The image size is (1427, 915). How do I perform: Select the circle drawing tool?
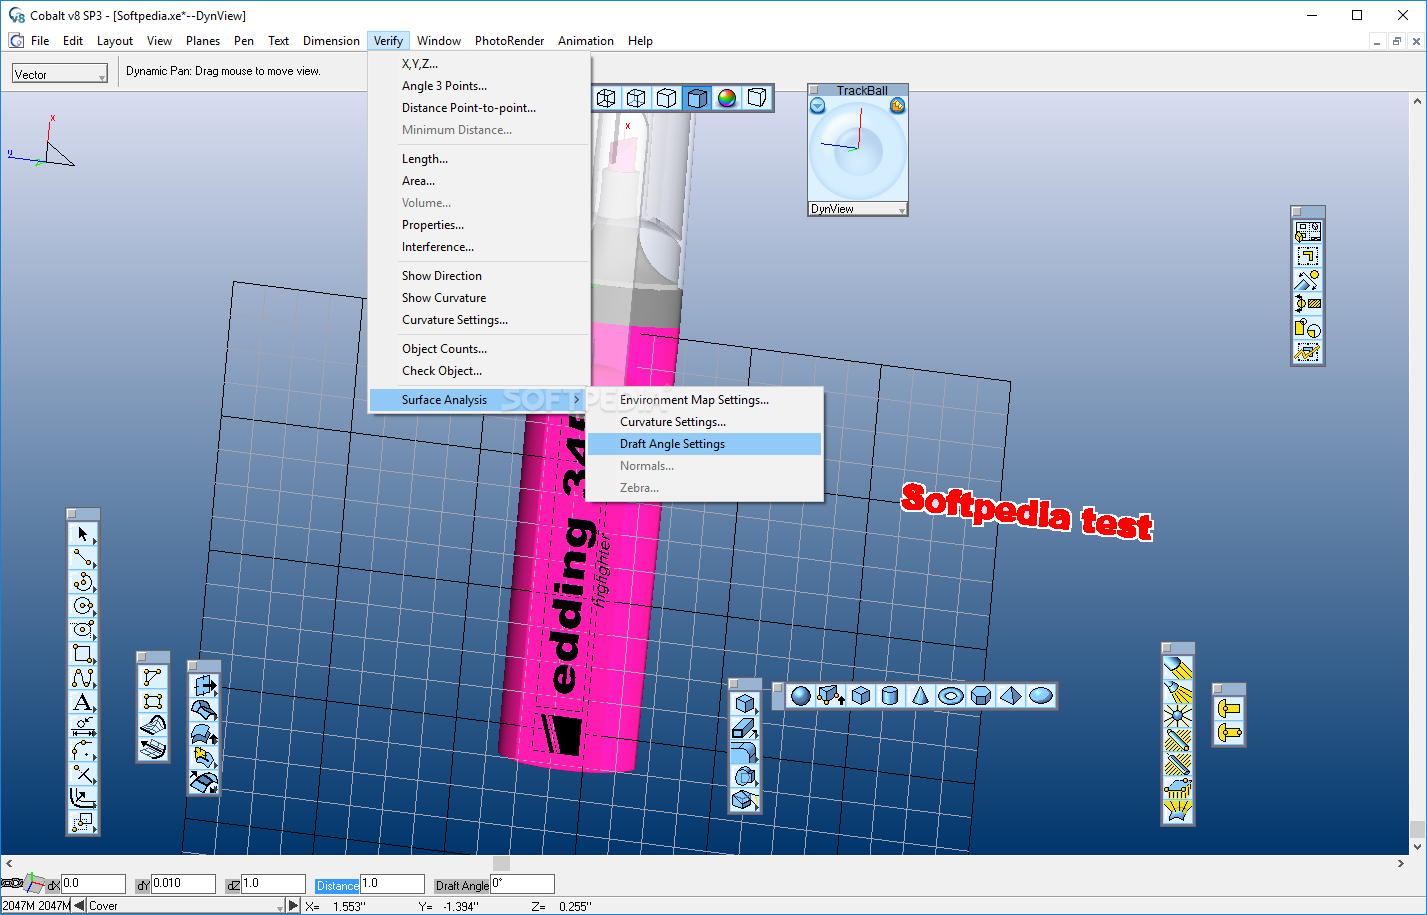pos(83,606)
